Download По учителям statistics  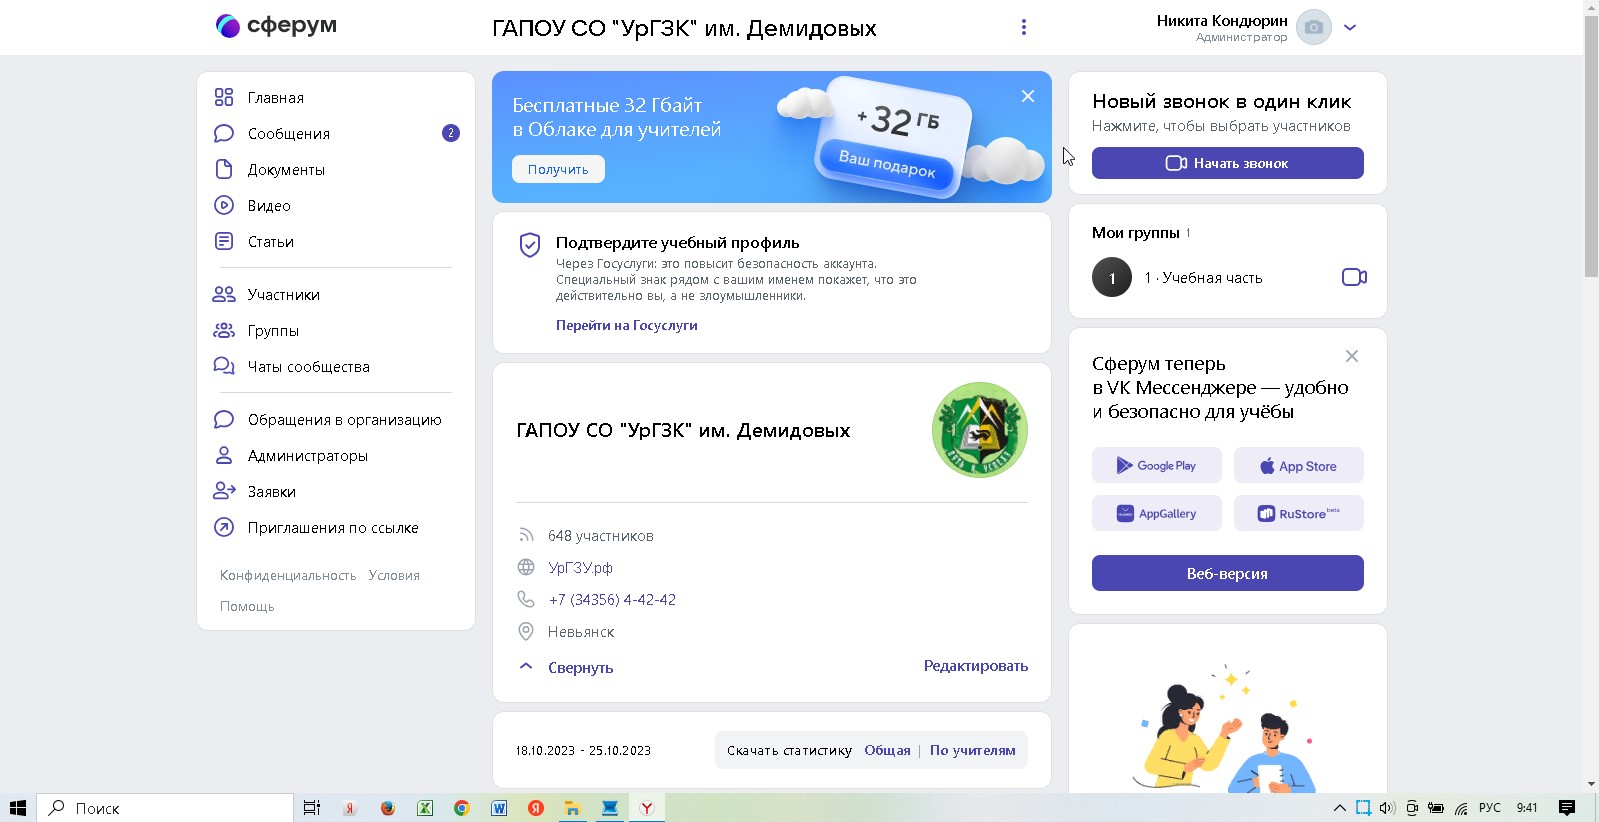pos(972,750)
